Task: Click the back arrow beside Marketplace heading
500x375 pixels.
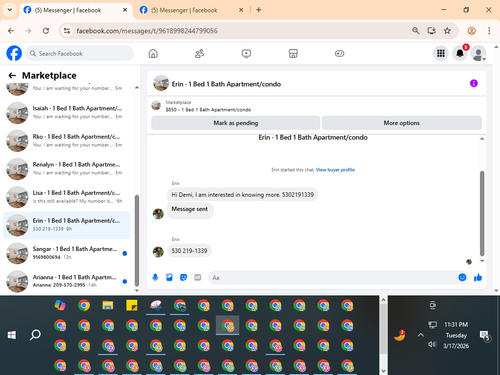Action: point(12,76)
